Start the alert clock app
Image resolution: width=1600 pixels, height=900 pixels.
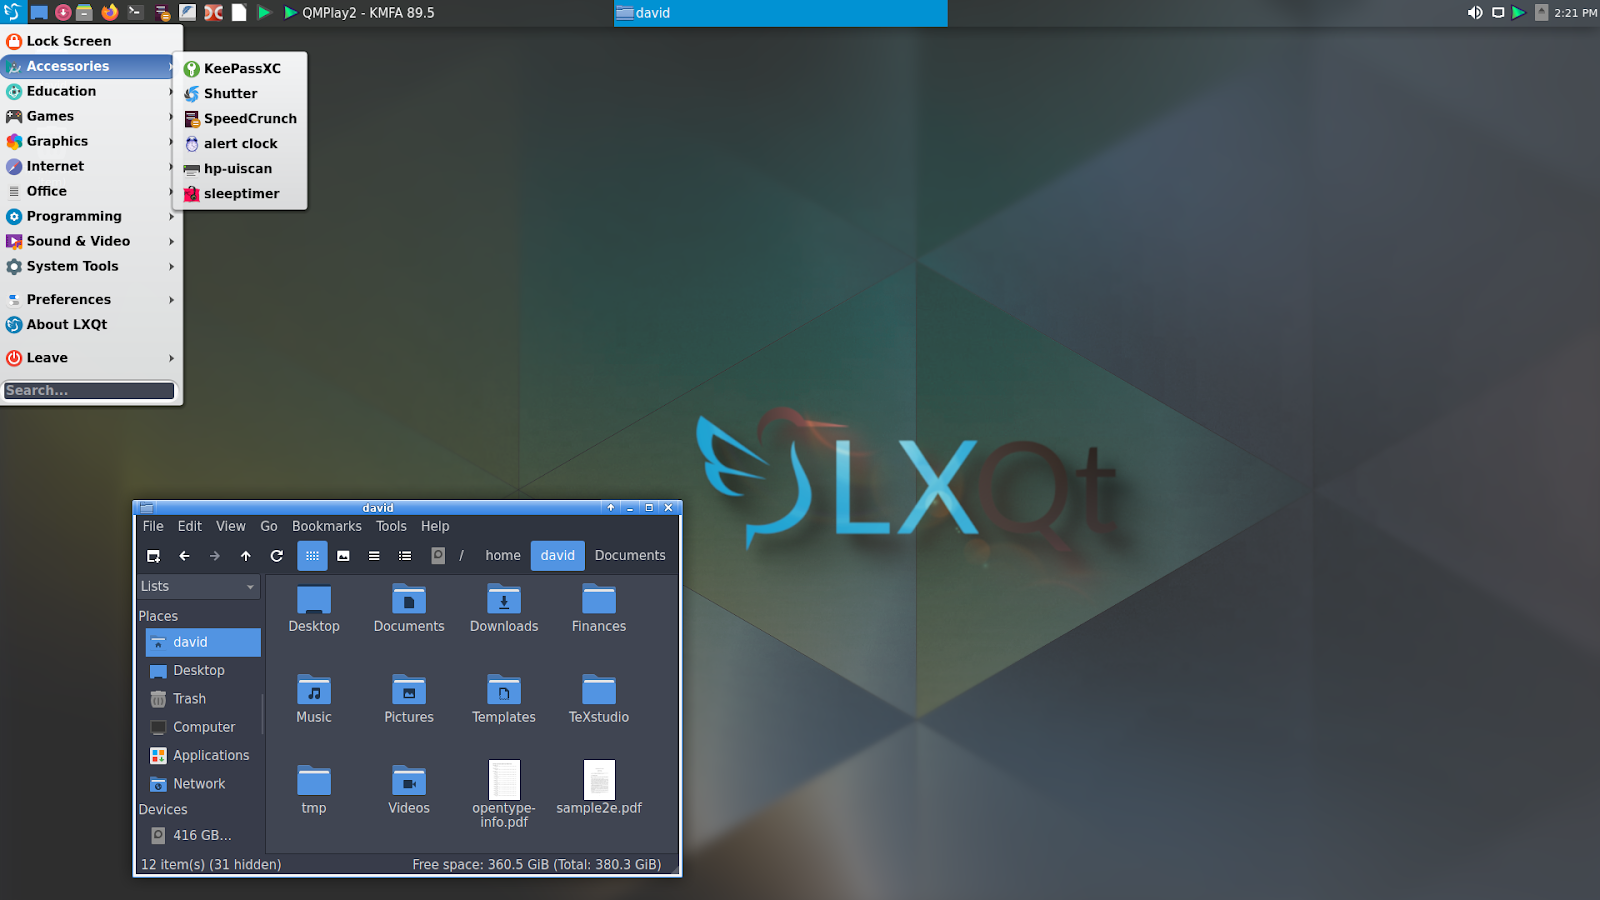240,143
